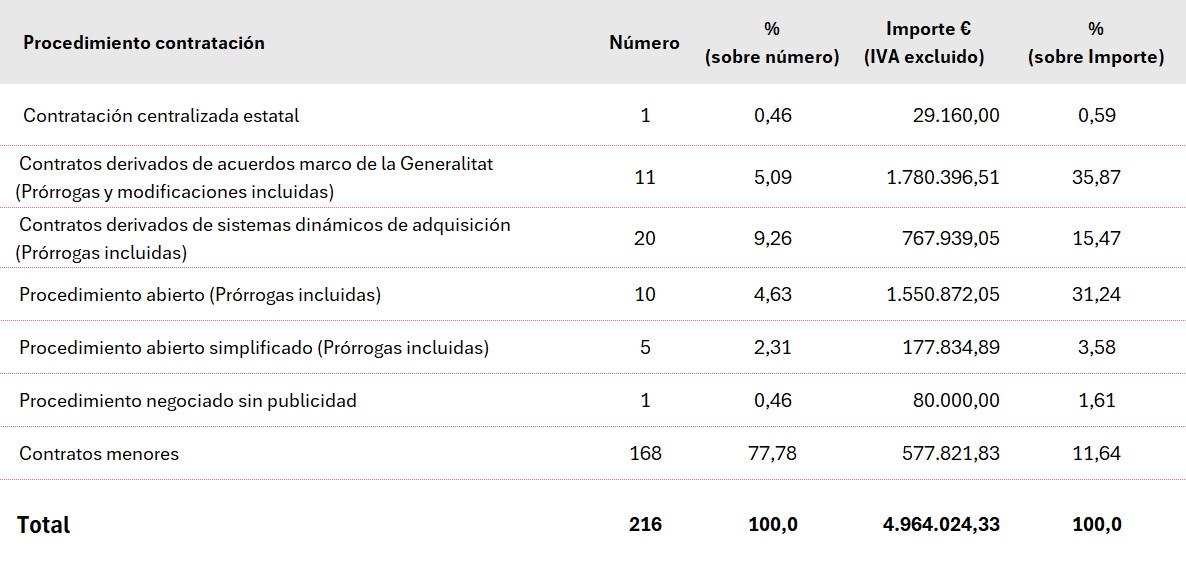Viewport: 1186px width, 581px height.
Task: Click the amount cell 1.780.396,51
Action: pos(942,178)
